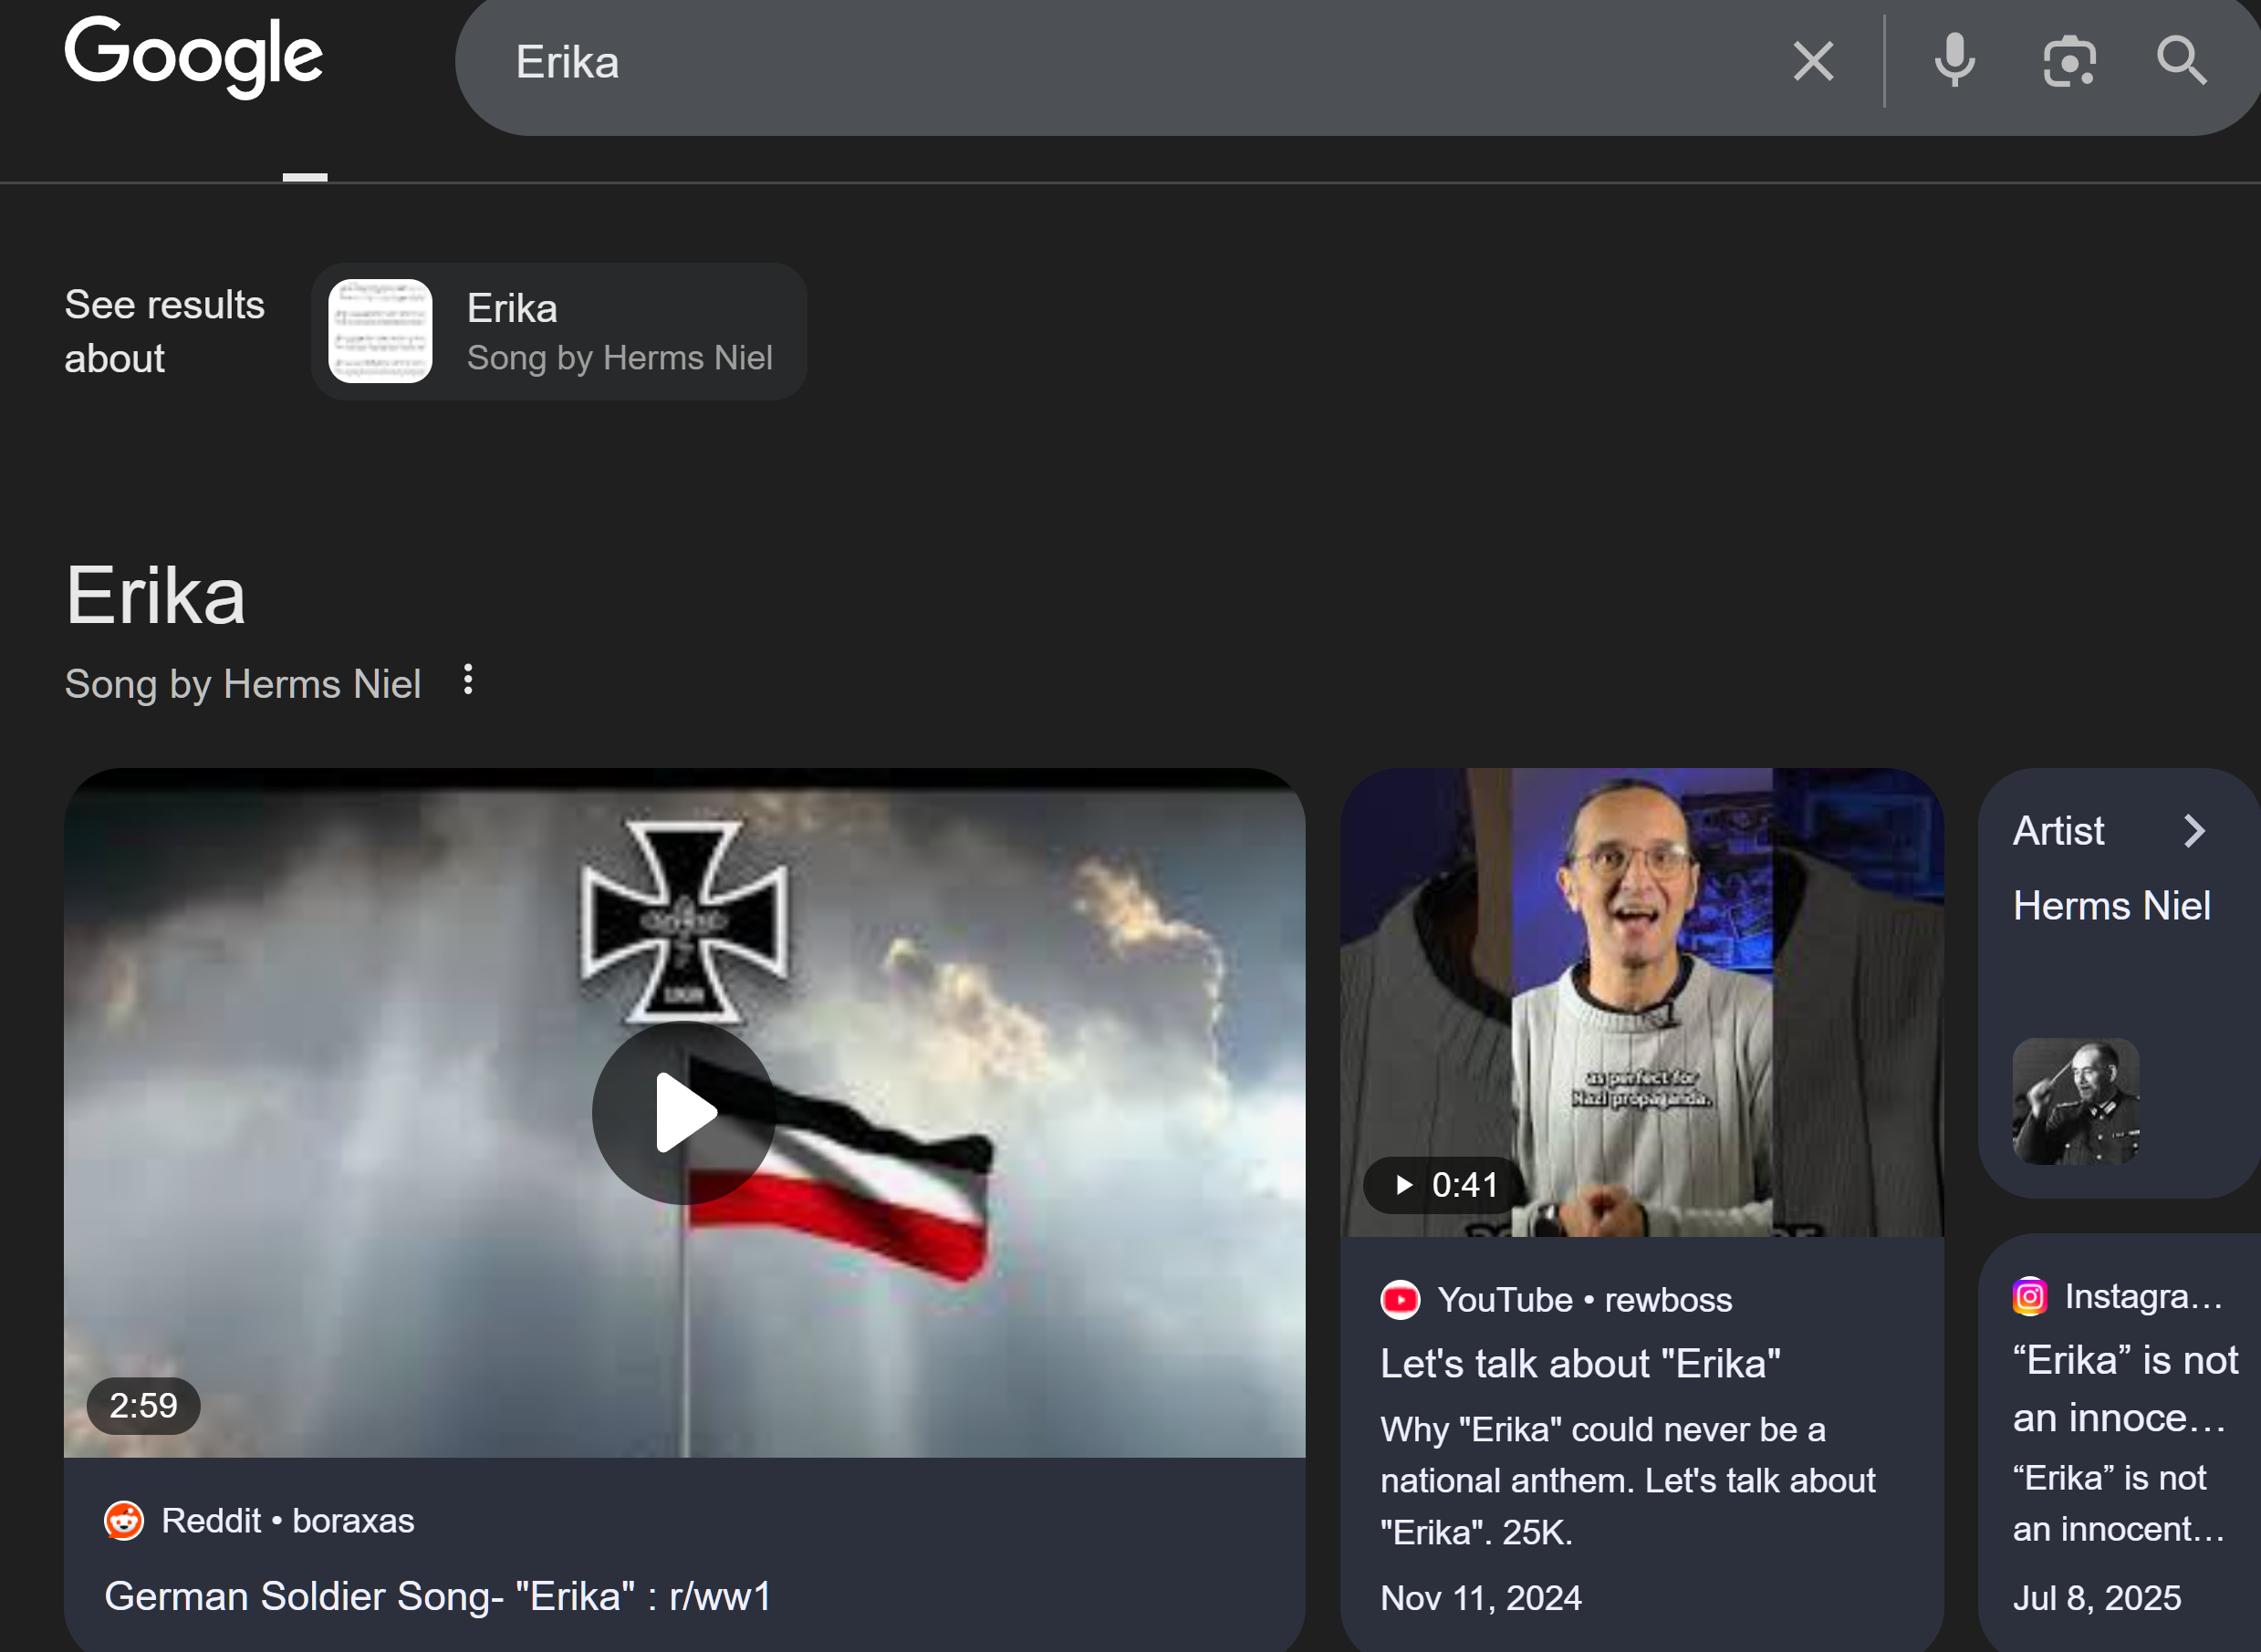
Task: Open German Soldier Song "Erika" r/ww1 link
Action: click(438, 1597)
